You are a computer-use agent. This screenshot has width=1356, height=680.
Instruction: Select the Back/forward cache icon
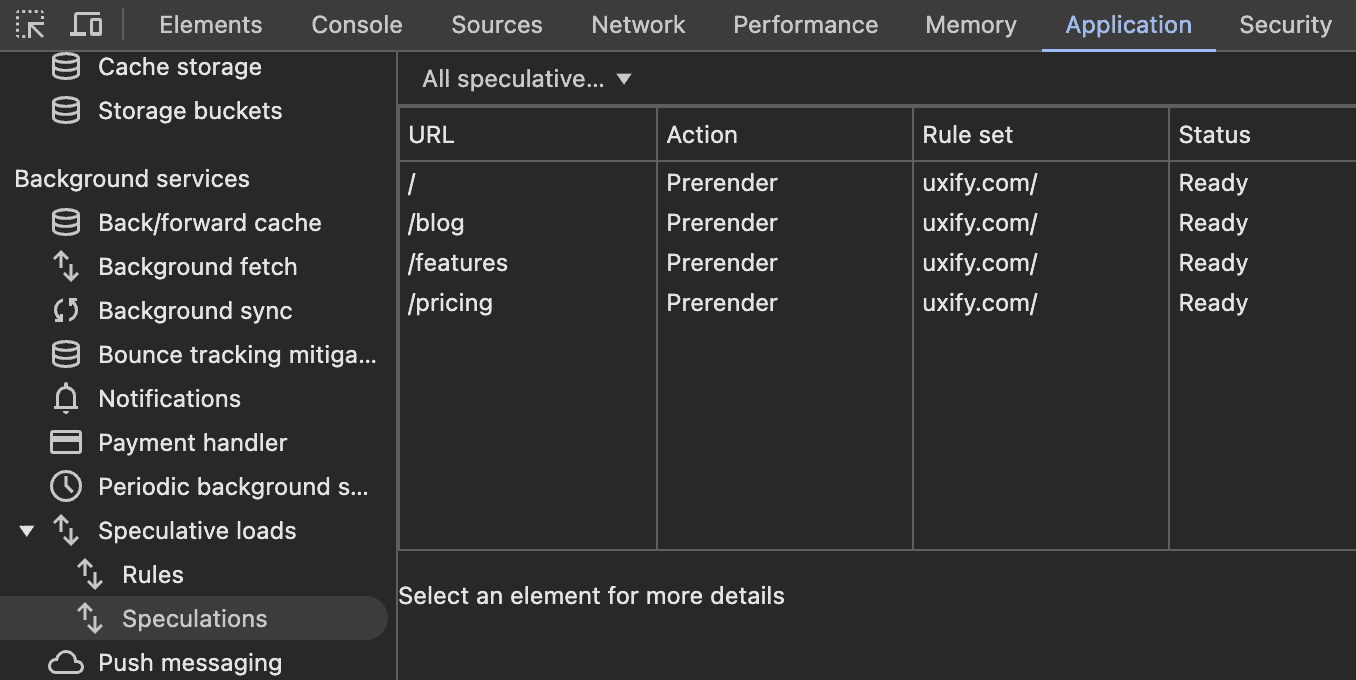click(65, 222)
